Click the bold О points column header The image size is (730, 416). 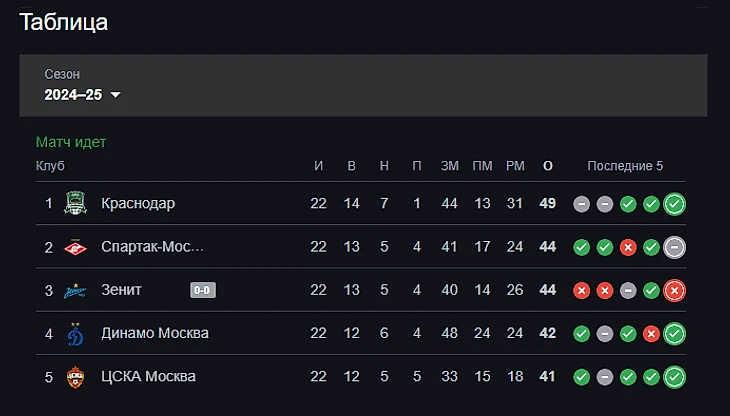[547, 166]
